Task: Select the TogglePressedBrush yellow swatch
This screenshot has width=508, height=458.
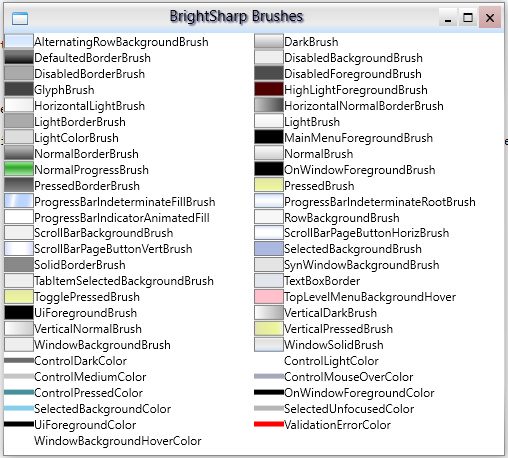Action: (x=19, y=297)
